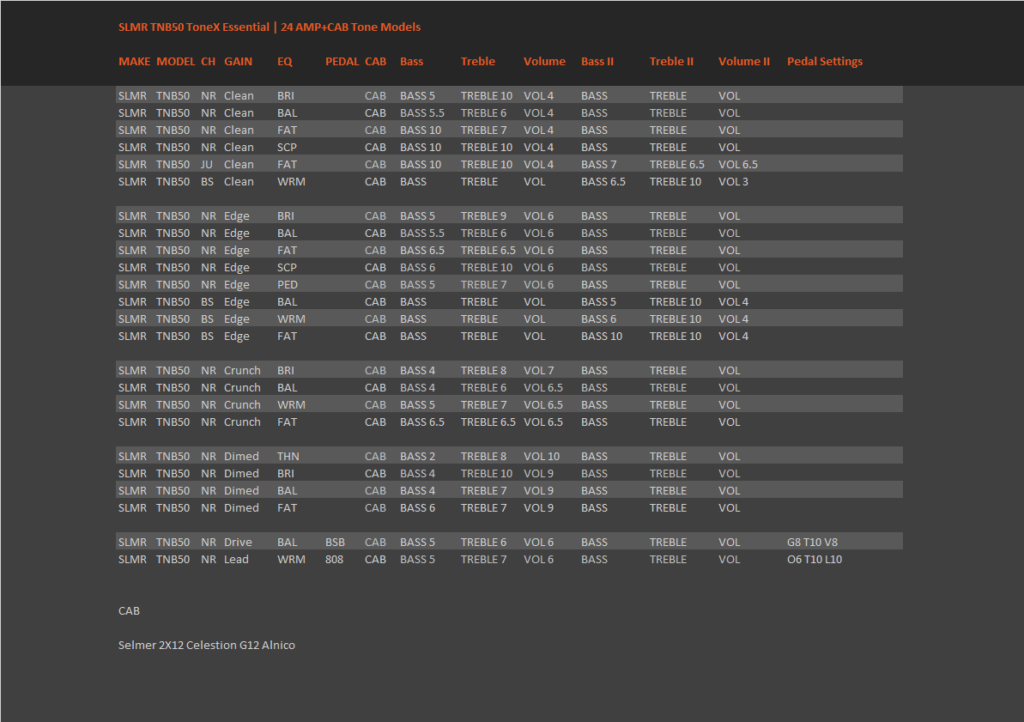Select the 808 pedal cell
Image resolution: width=1024 pixels, height=722 pixels.
[334, 559]
